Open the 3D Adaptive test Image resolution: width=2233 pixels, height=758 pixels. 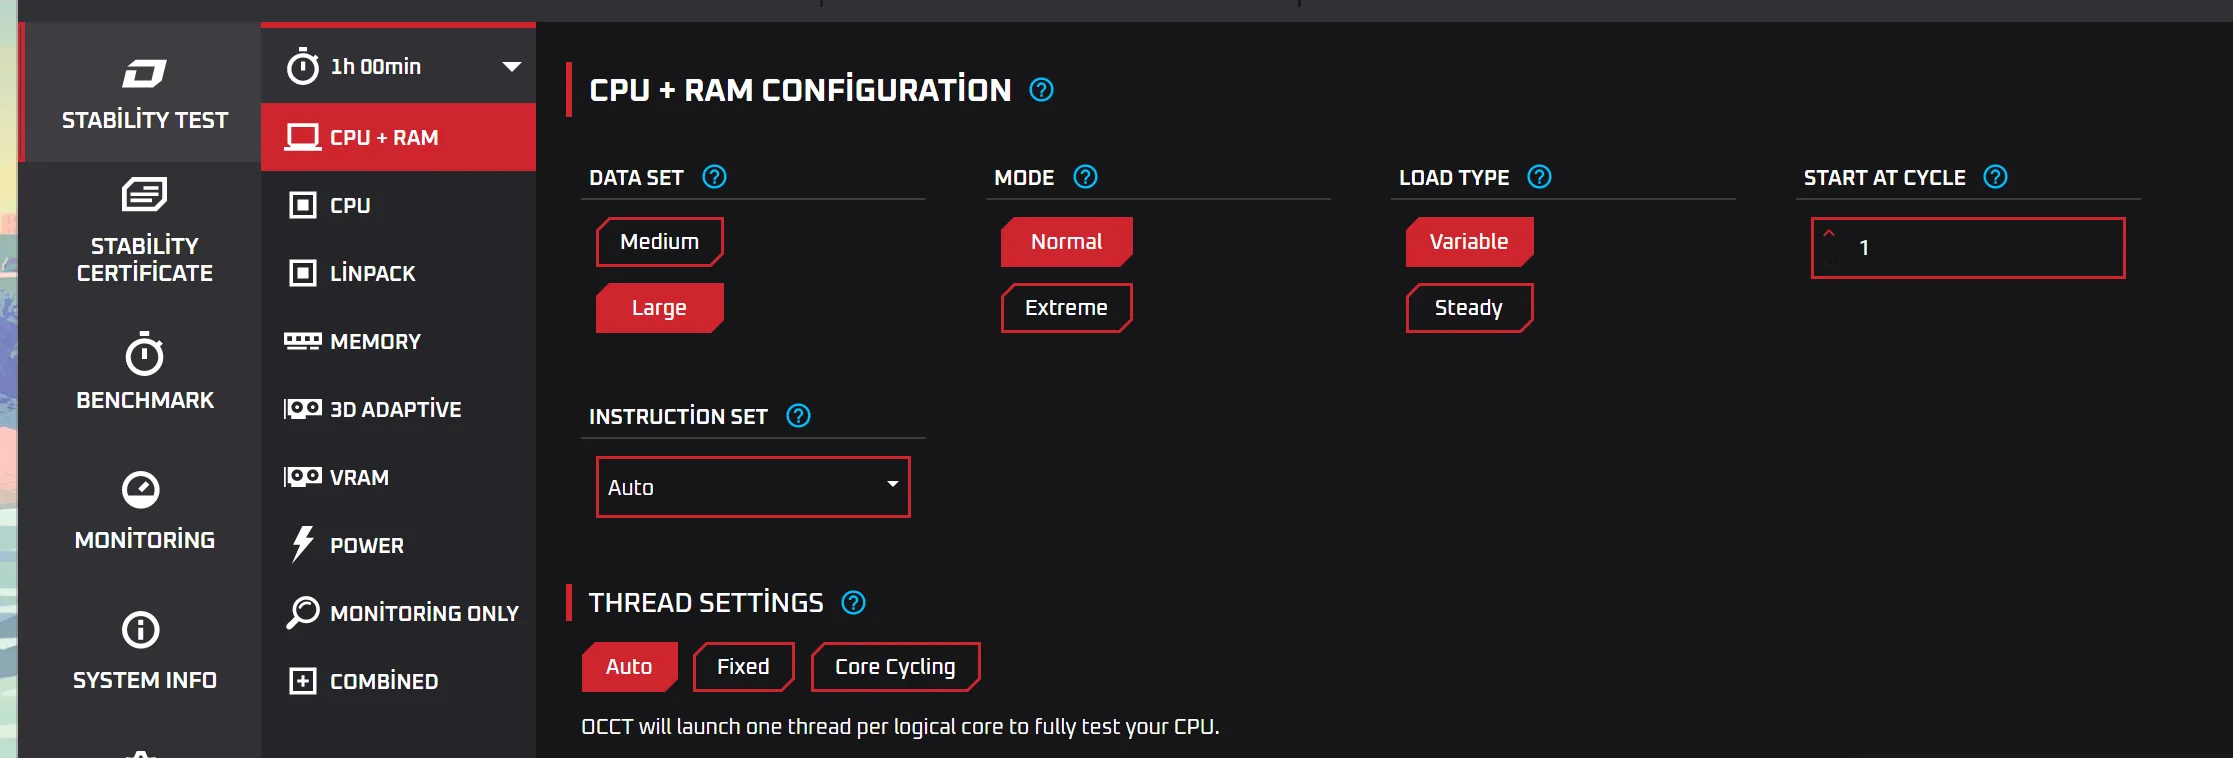(395, 409)
